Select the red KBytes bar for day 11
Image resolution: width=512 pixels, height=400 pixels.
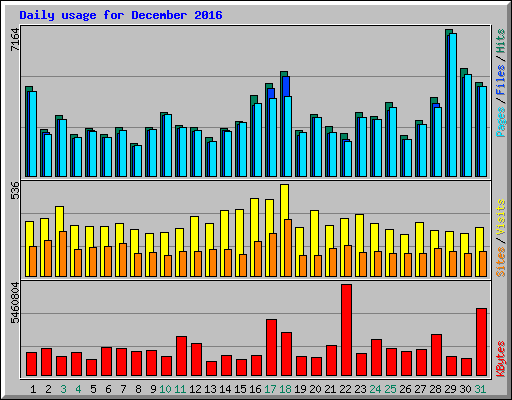(x=181, y=356)
